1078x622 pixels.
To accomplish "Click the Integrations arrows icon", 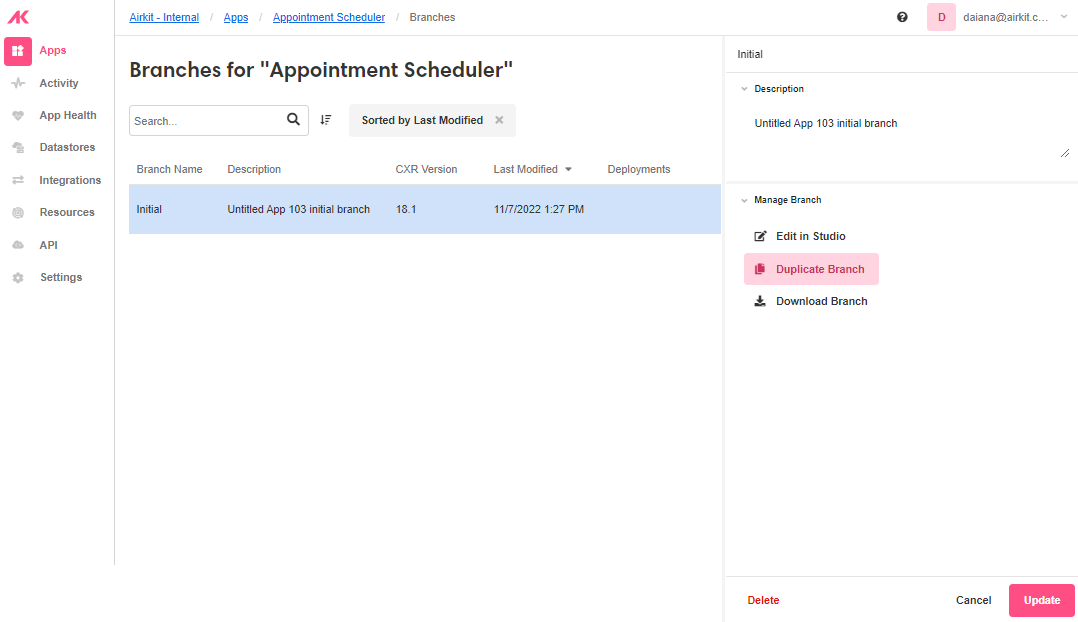I will pos(18,180).
